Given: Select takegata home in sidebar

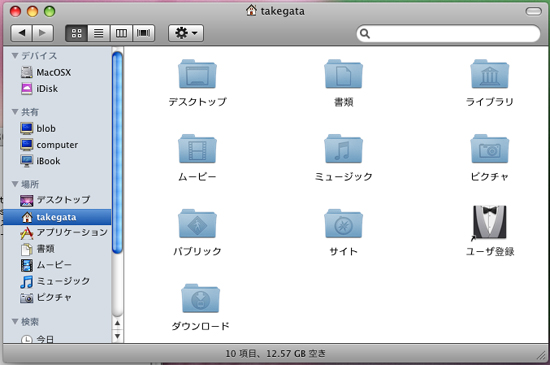Looking at the screenshot, I should coord(57,217).
